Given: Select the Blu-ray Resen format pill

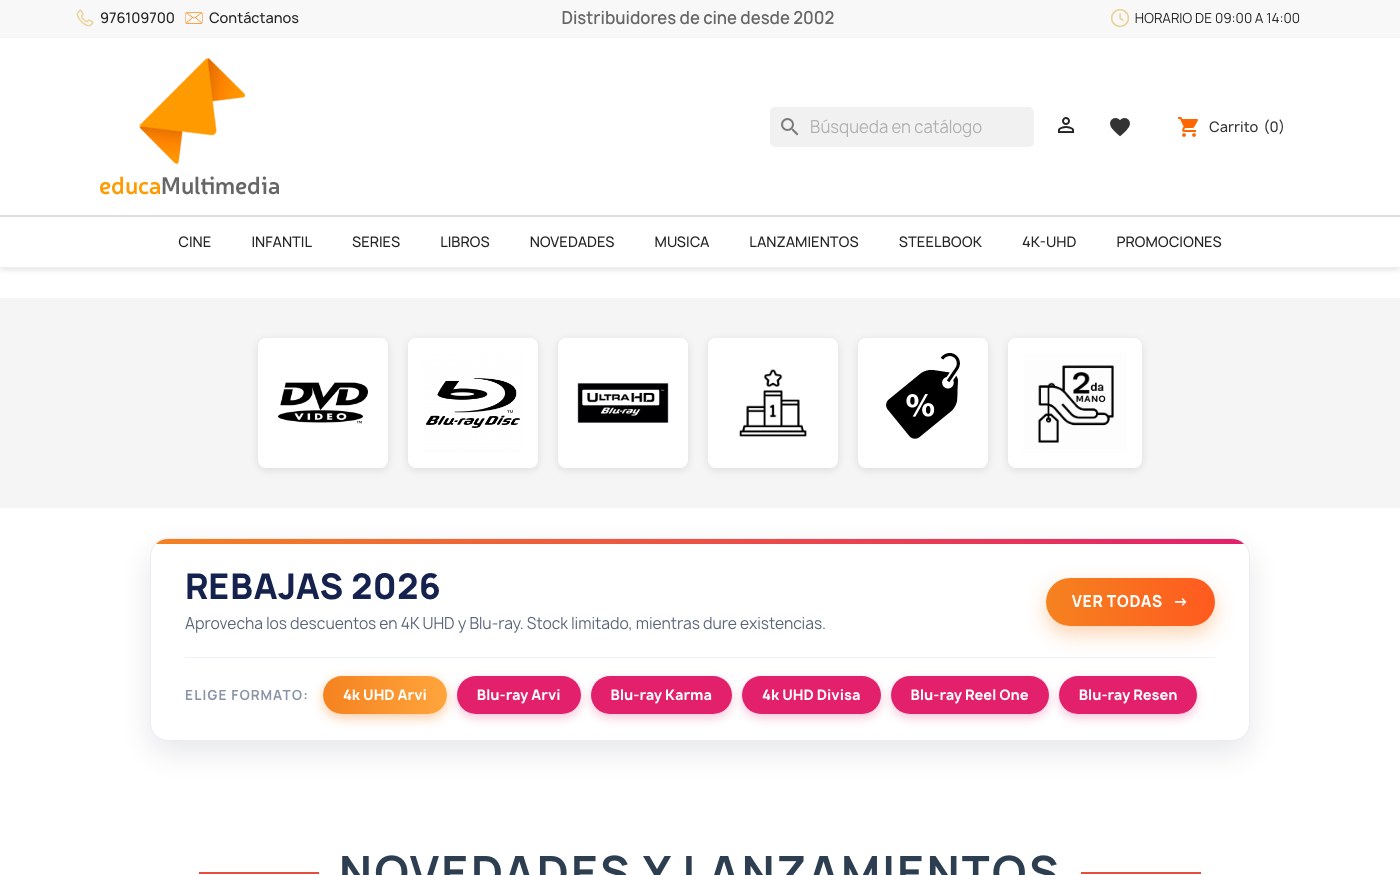Looking at the screenshot, I should (1128, 695).
